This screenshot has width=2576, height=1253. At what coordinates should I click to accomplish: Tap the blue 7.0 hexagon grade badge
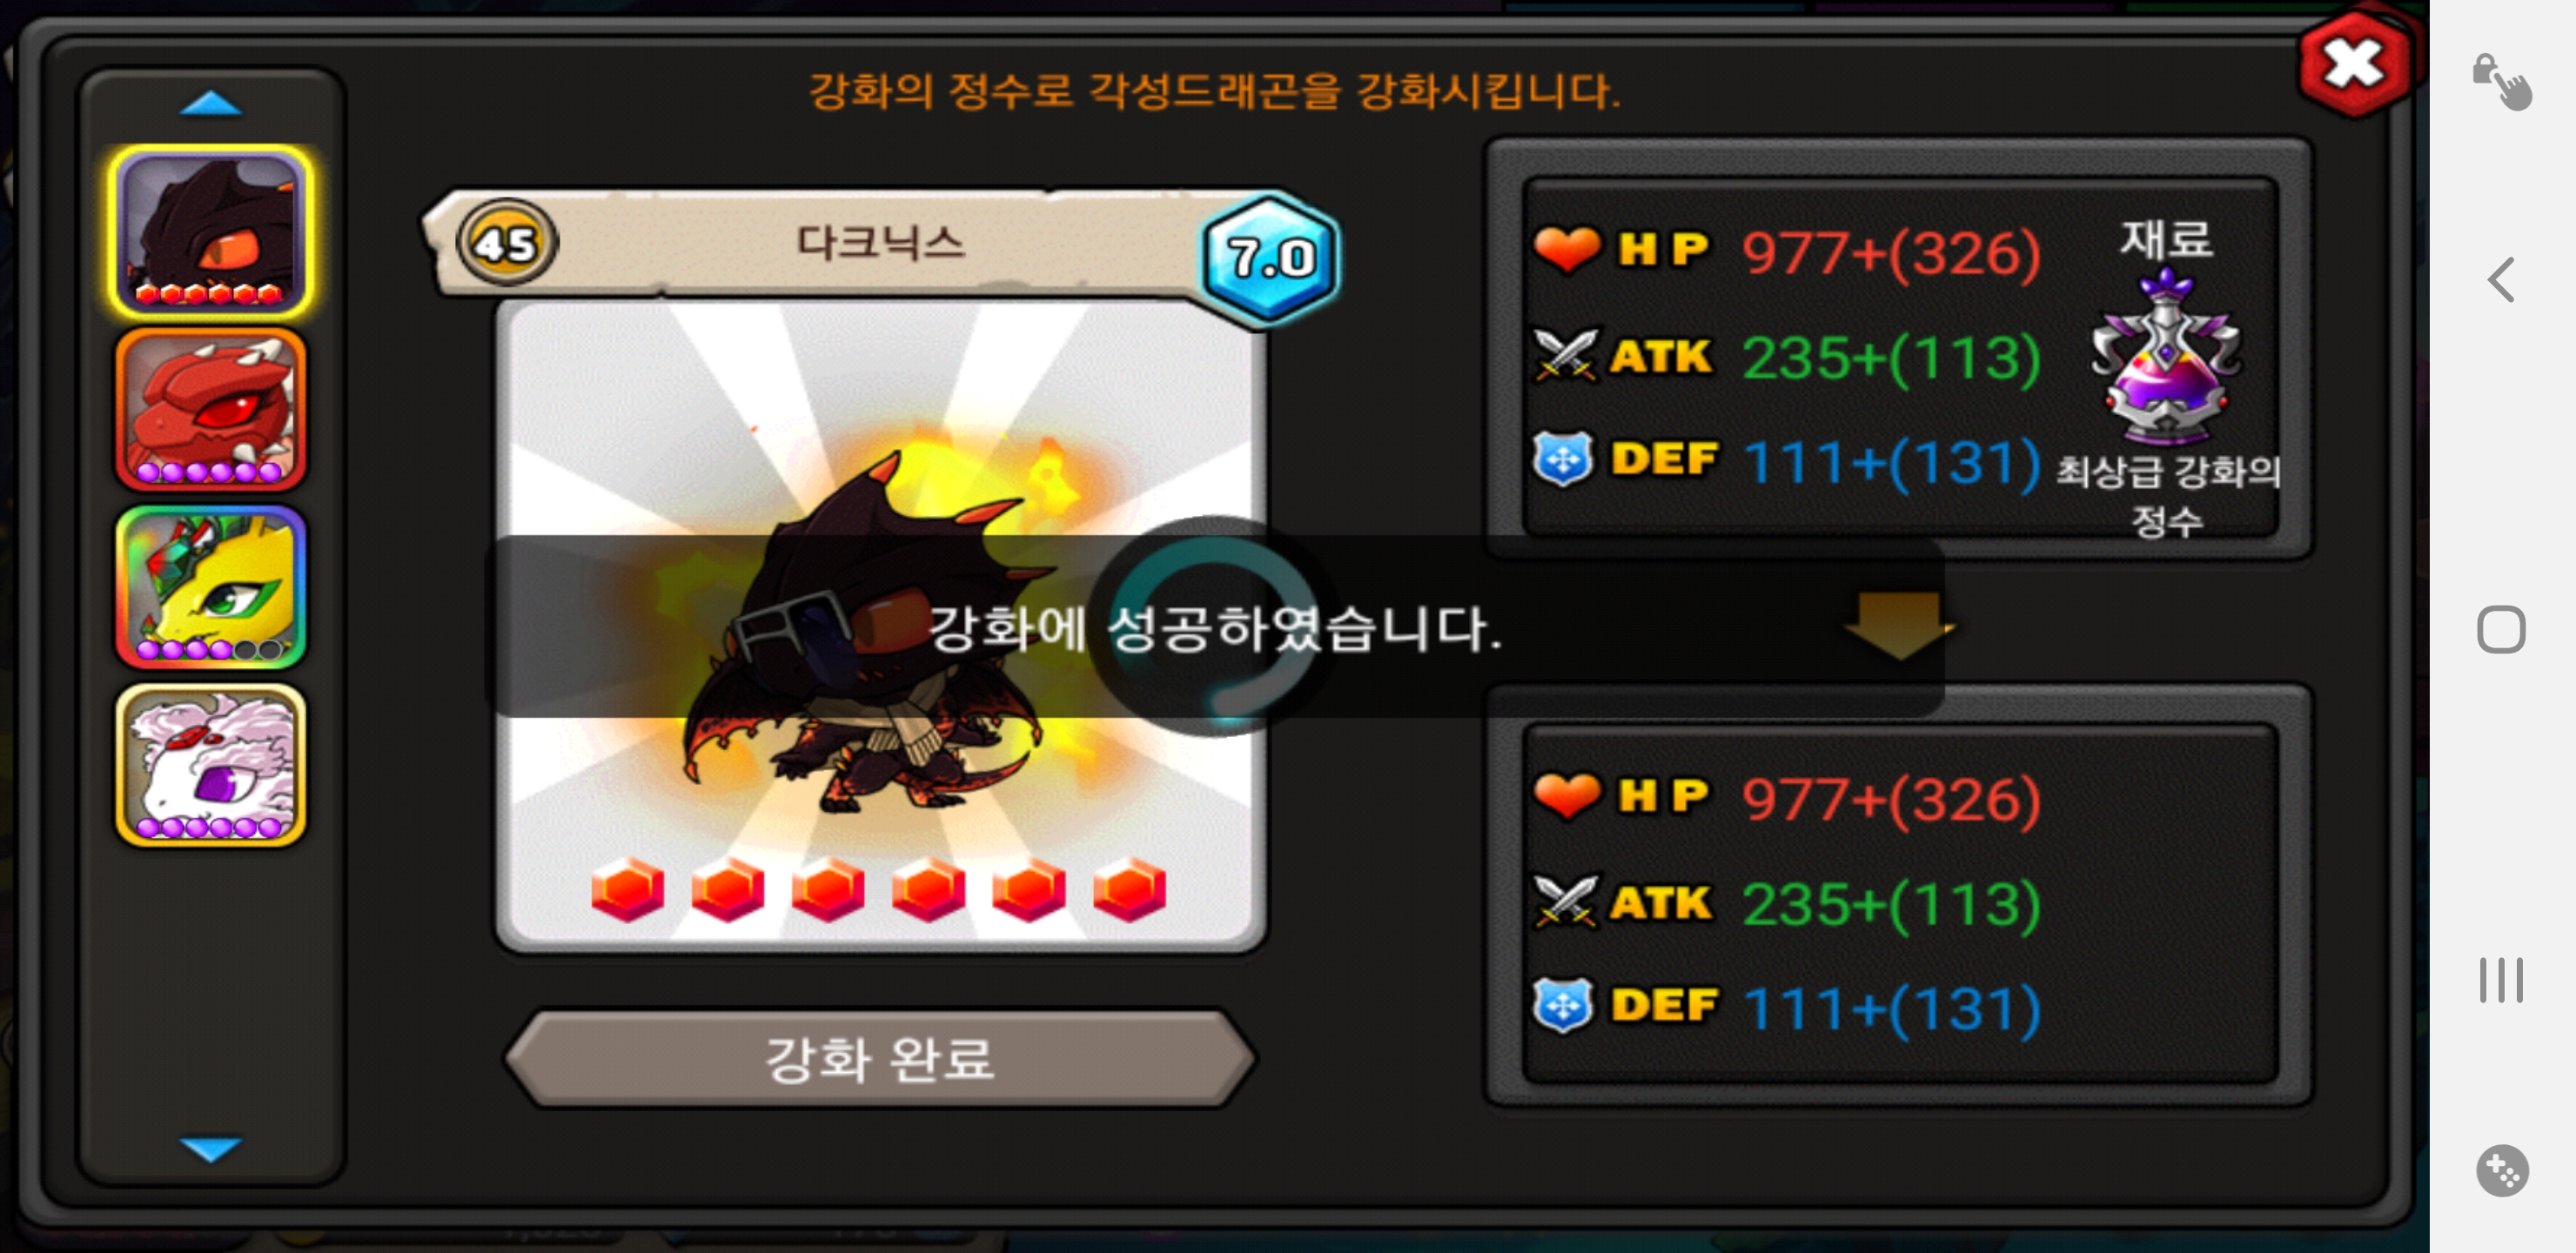point(1270,257)
